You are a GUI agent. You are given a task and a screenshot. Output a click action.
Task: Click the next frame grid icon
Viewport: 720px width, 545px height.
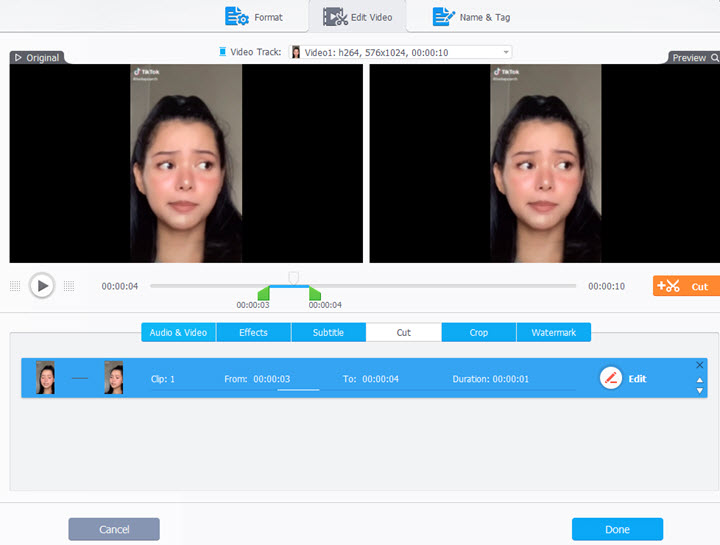point(68,286)
